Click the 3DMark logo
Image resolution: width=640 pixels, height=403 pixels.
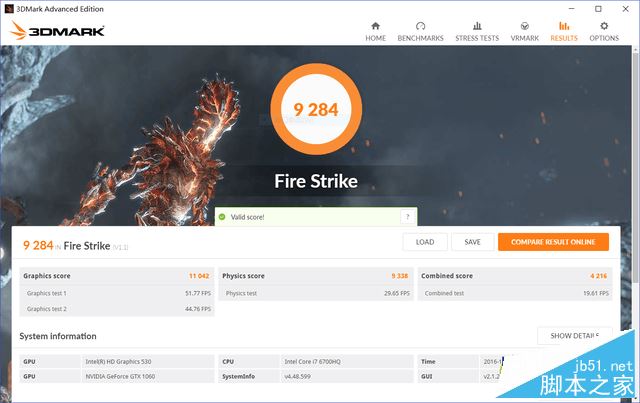(57, 31)
